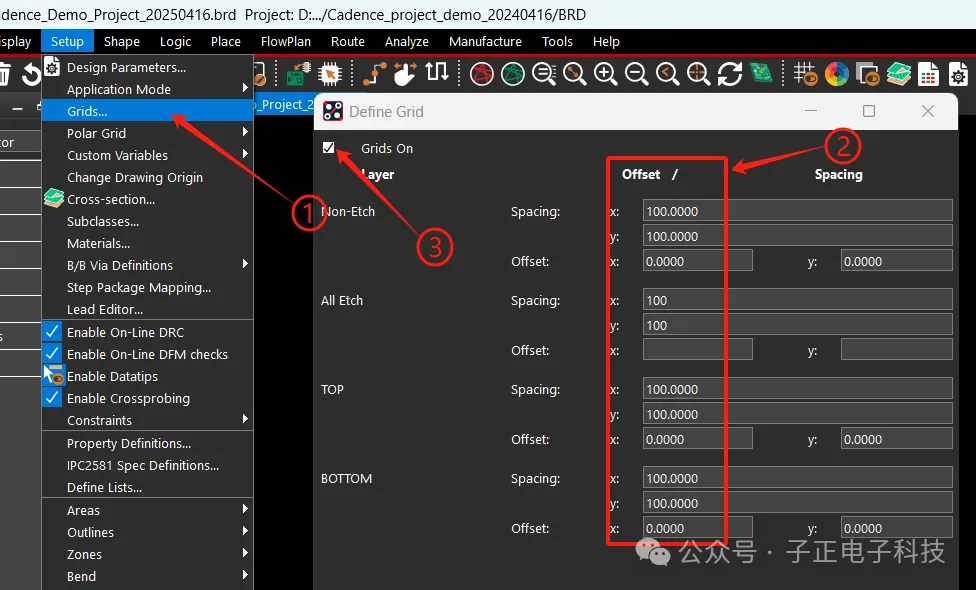Uncheck the Grids On checkbox
The image size is (976, 590).
(x=329, y=148)
